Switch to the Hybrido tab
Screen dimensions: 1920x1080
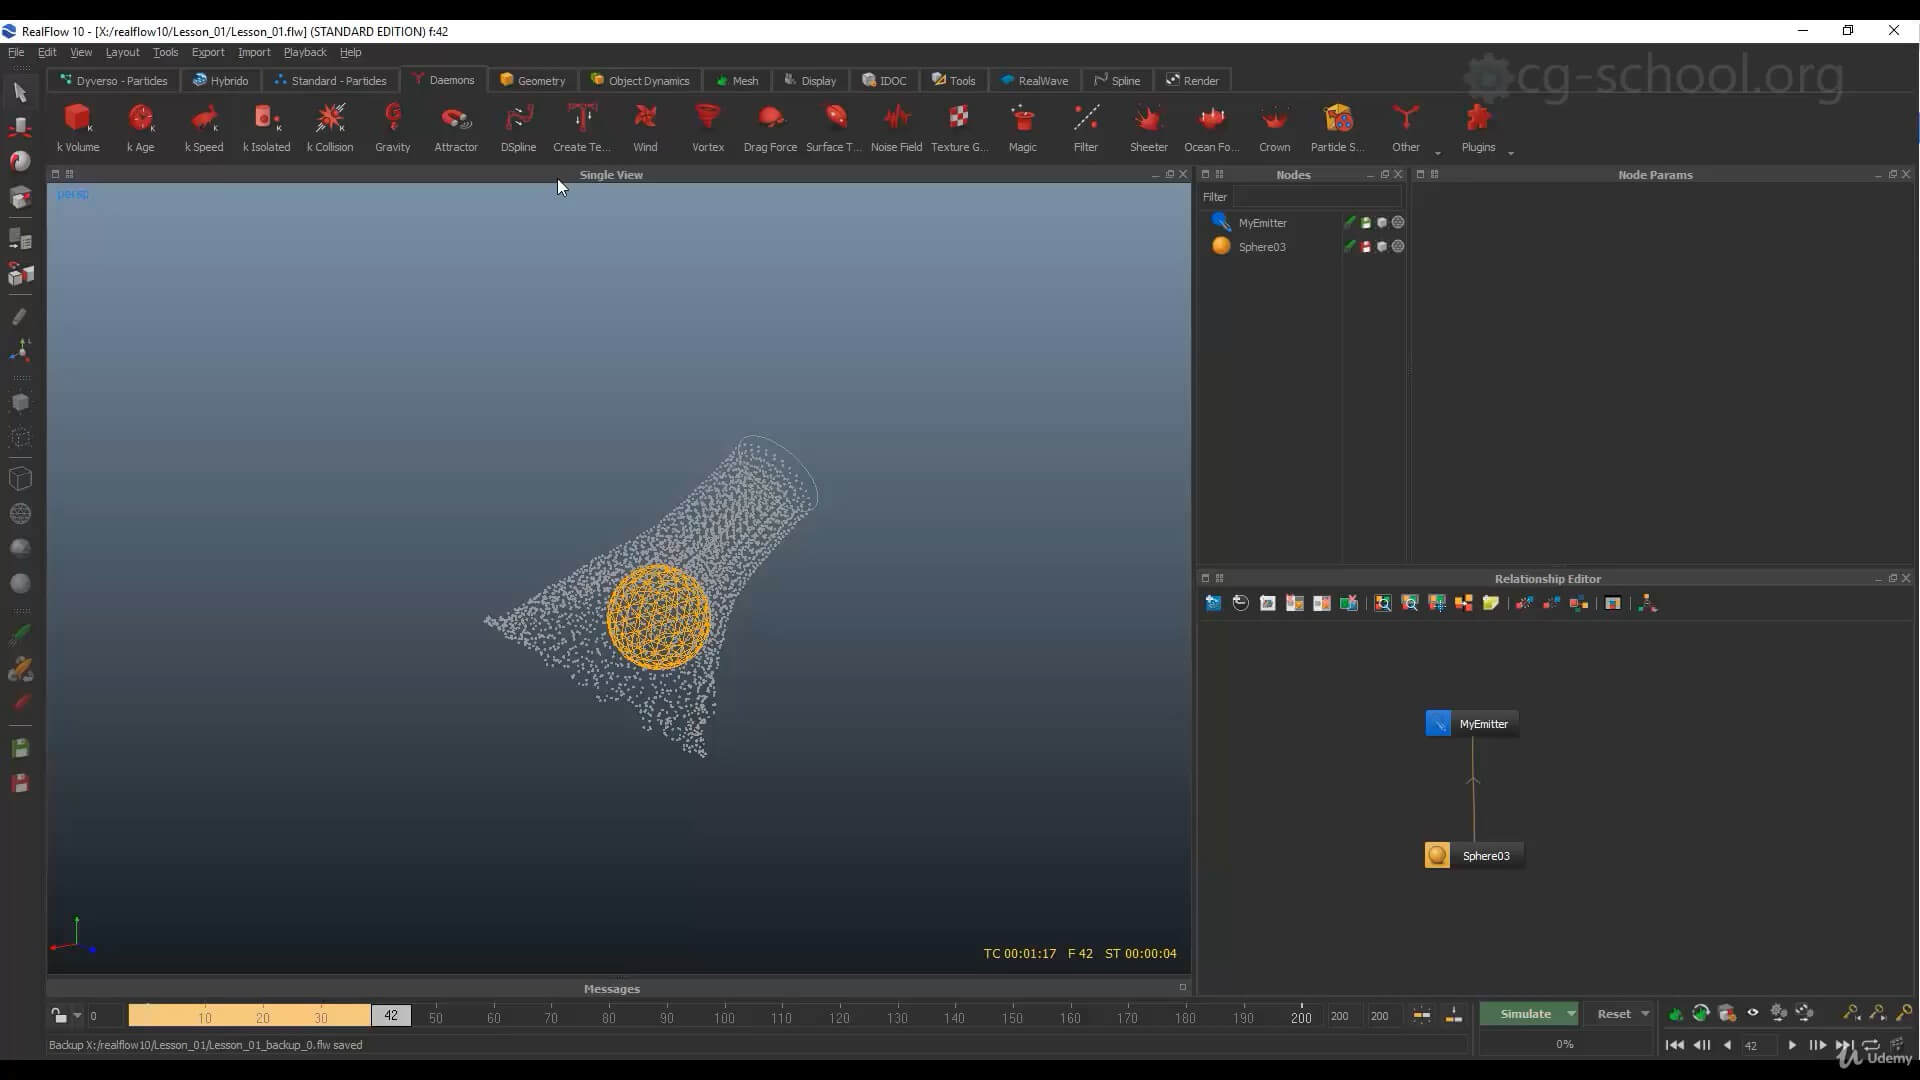pos(220,81)
